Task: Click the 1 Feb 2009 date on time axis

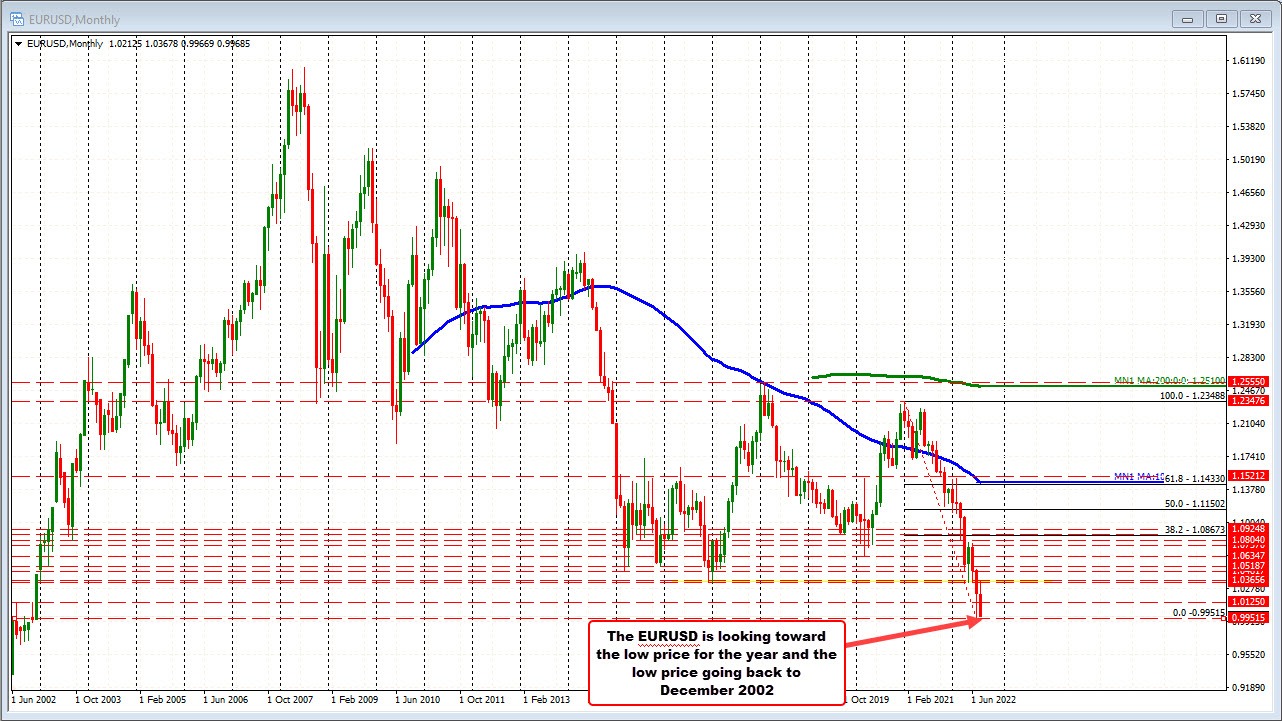Action: pos(355,700)
